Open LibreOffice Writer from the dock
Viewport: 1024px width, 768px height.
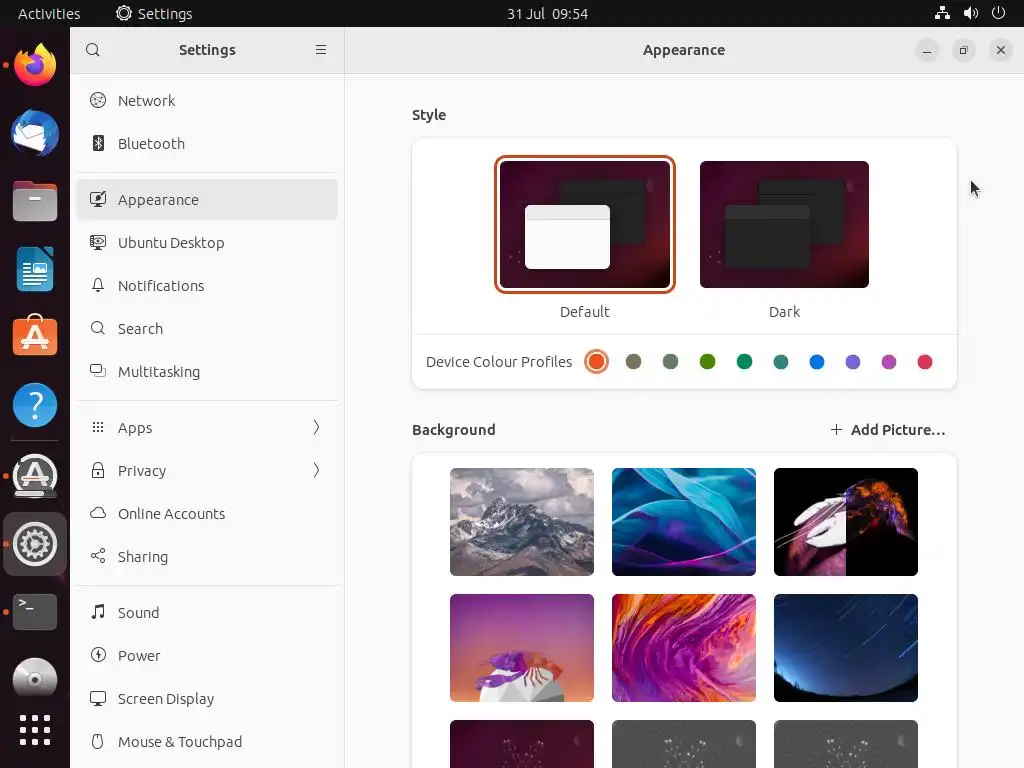tap(35, 269)
